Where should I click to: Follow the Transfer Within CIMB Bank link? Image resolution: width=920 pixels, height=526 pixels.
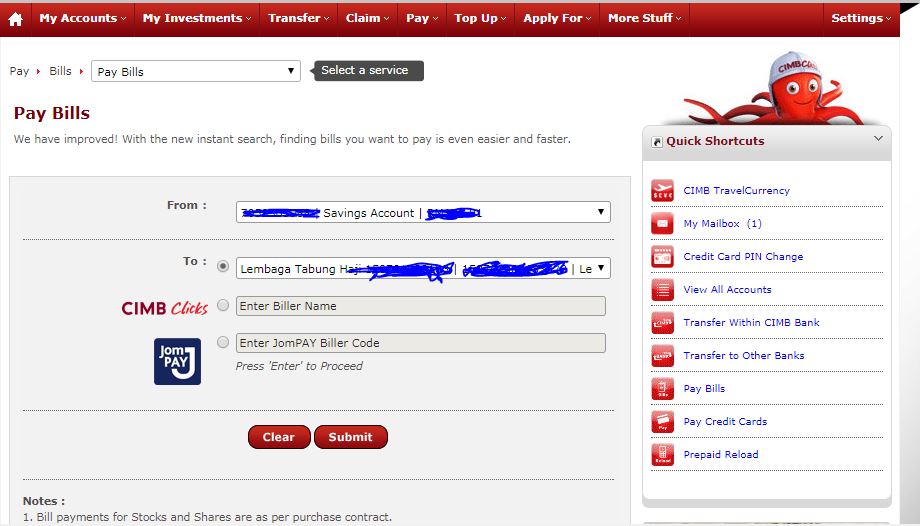[x=751, y=322]
